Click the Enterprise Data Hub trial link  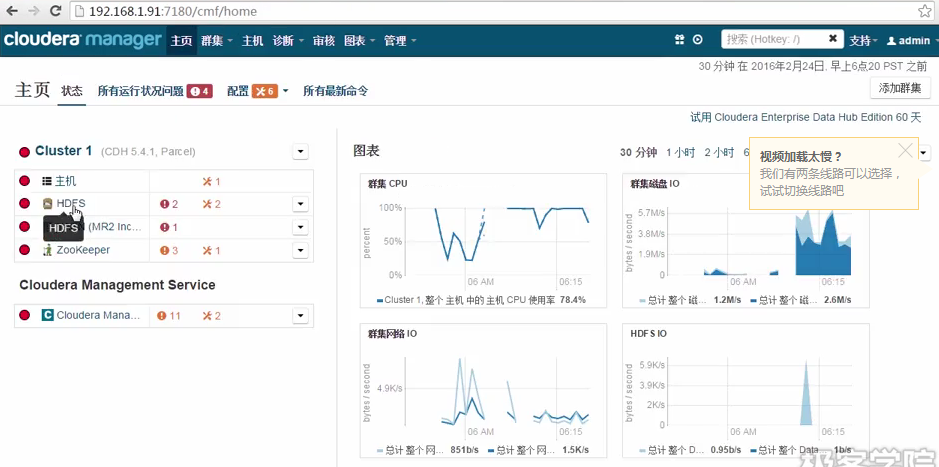tap(805, 117)
